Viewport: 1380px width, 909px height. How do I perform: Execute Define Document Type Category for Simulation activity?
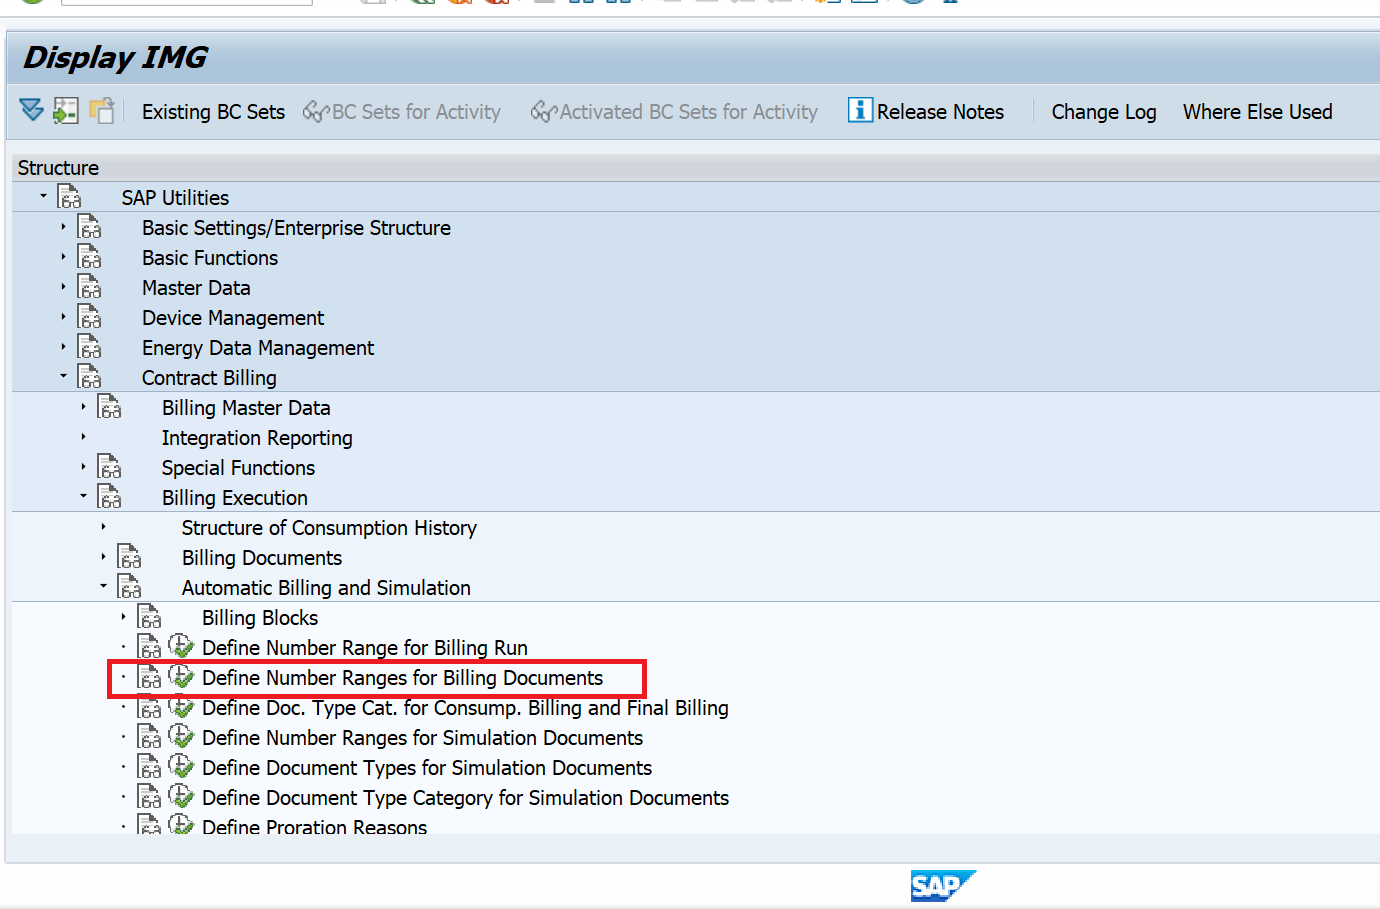pyautogui.click(x=181, y=797)
